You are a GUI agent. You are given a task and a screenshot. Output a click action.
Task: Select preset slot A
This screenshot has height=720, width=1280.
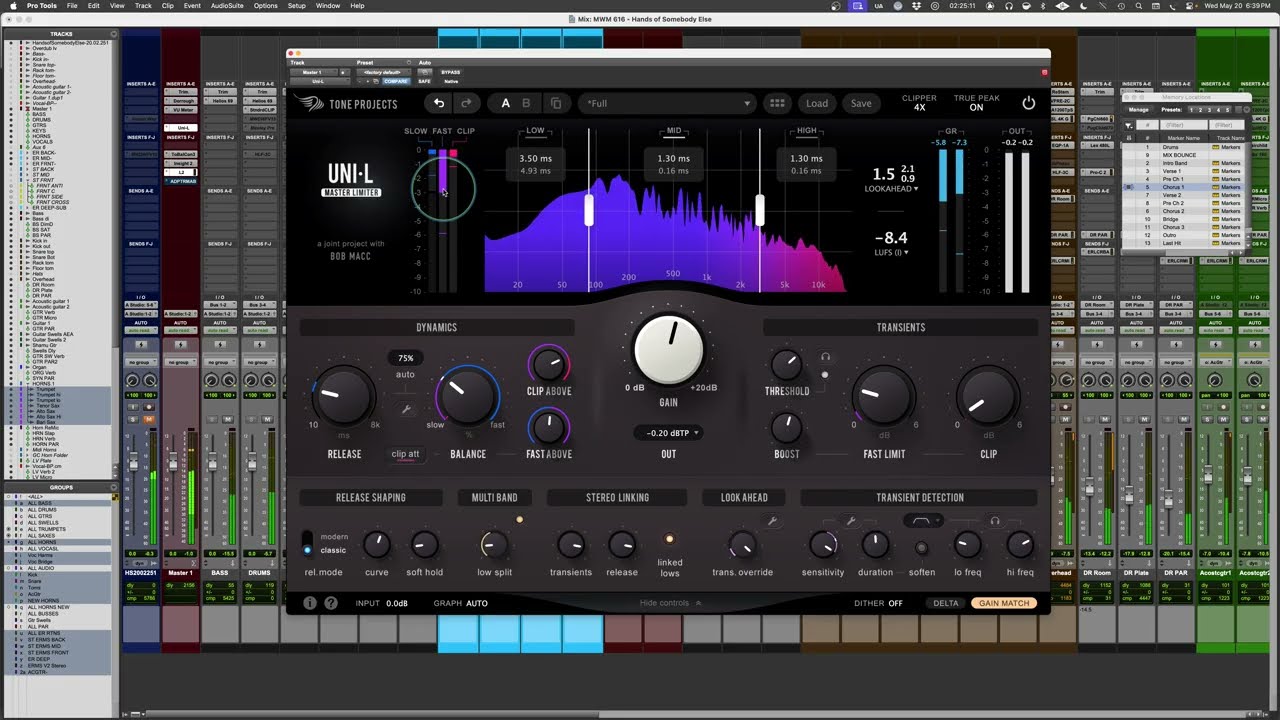tap(505, 103)
